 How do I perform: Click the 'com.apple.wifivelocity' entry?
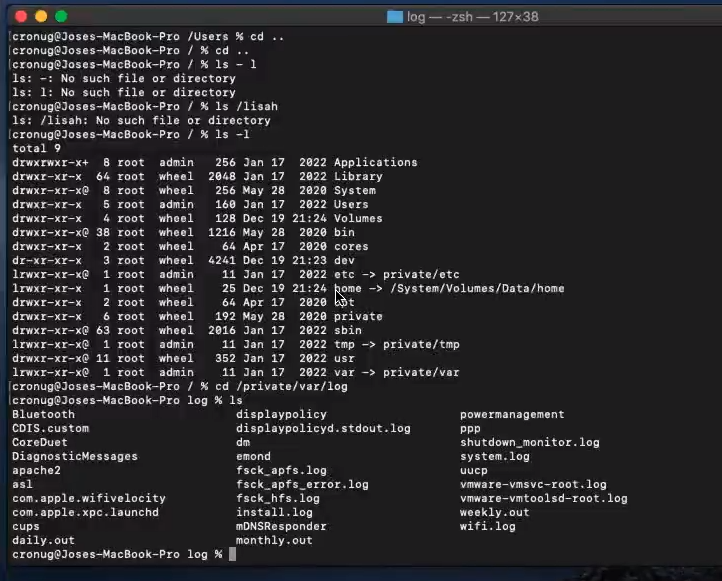point(89,499)
